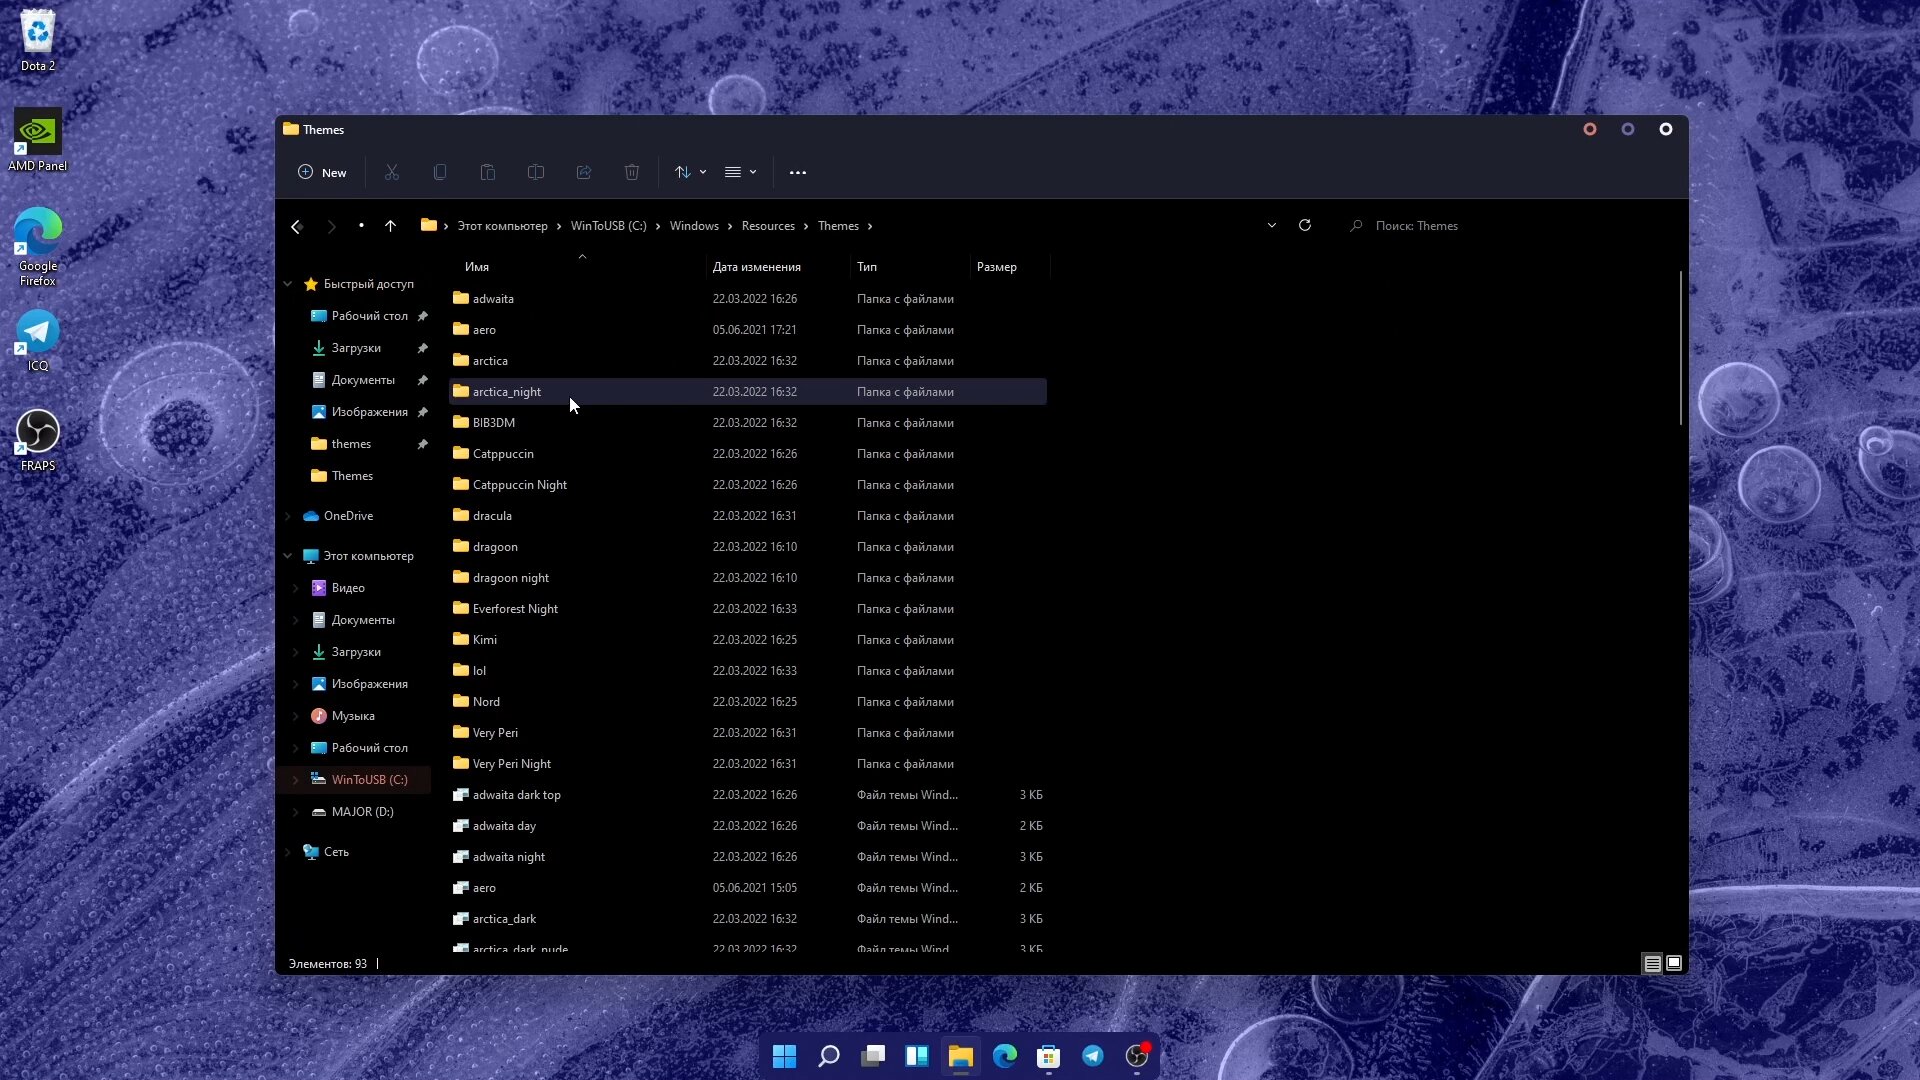Viewport: 1920px width, 1080px height.
Task: Switch to details view in status bar
Action: [x=1652, y=964]
